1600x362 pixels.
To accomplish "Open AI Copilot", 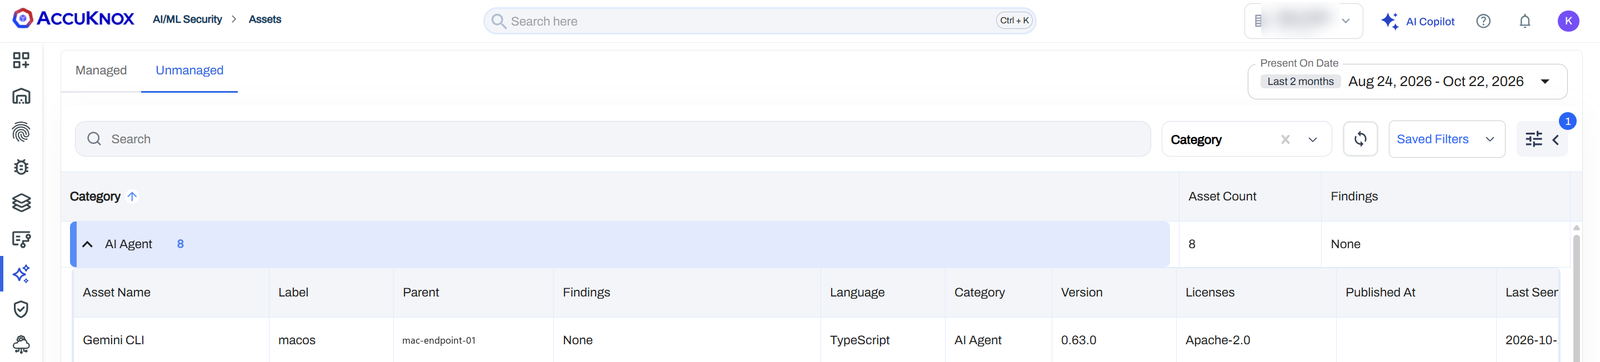I will click(1417, 21).
